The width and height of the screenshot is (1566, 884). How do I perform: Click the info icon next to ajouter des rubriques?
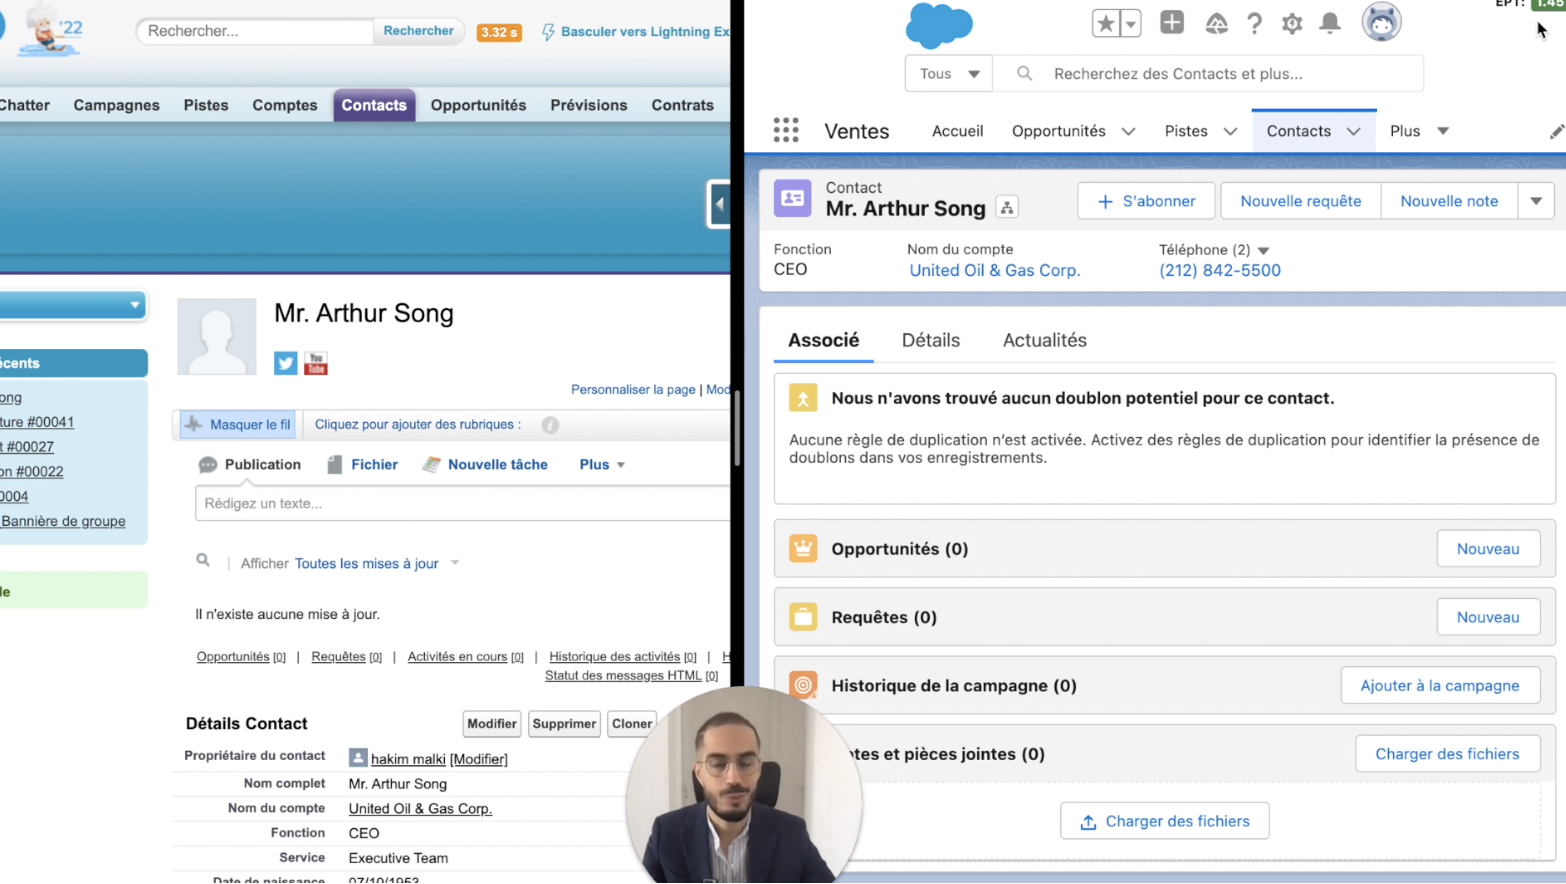550,425
